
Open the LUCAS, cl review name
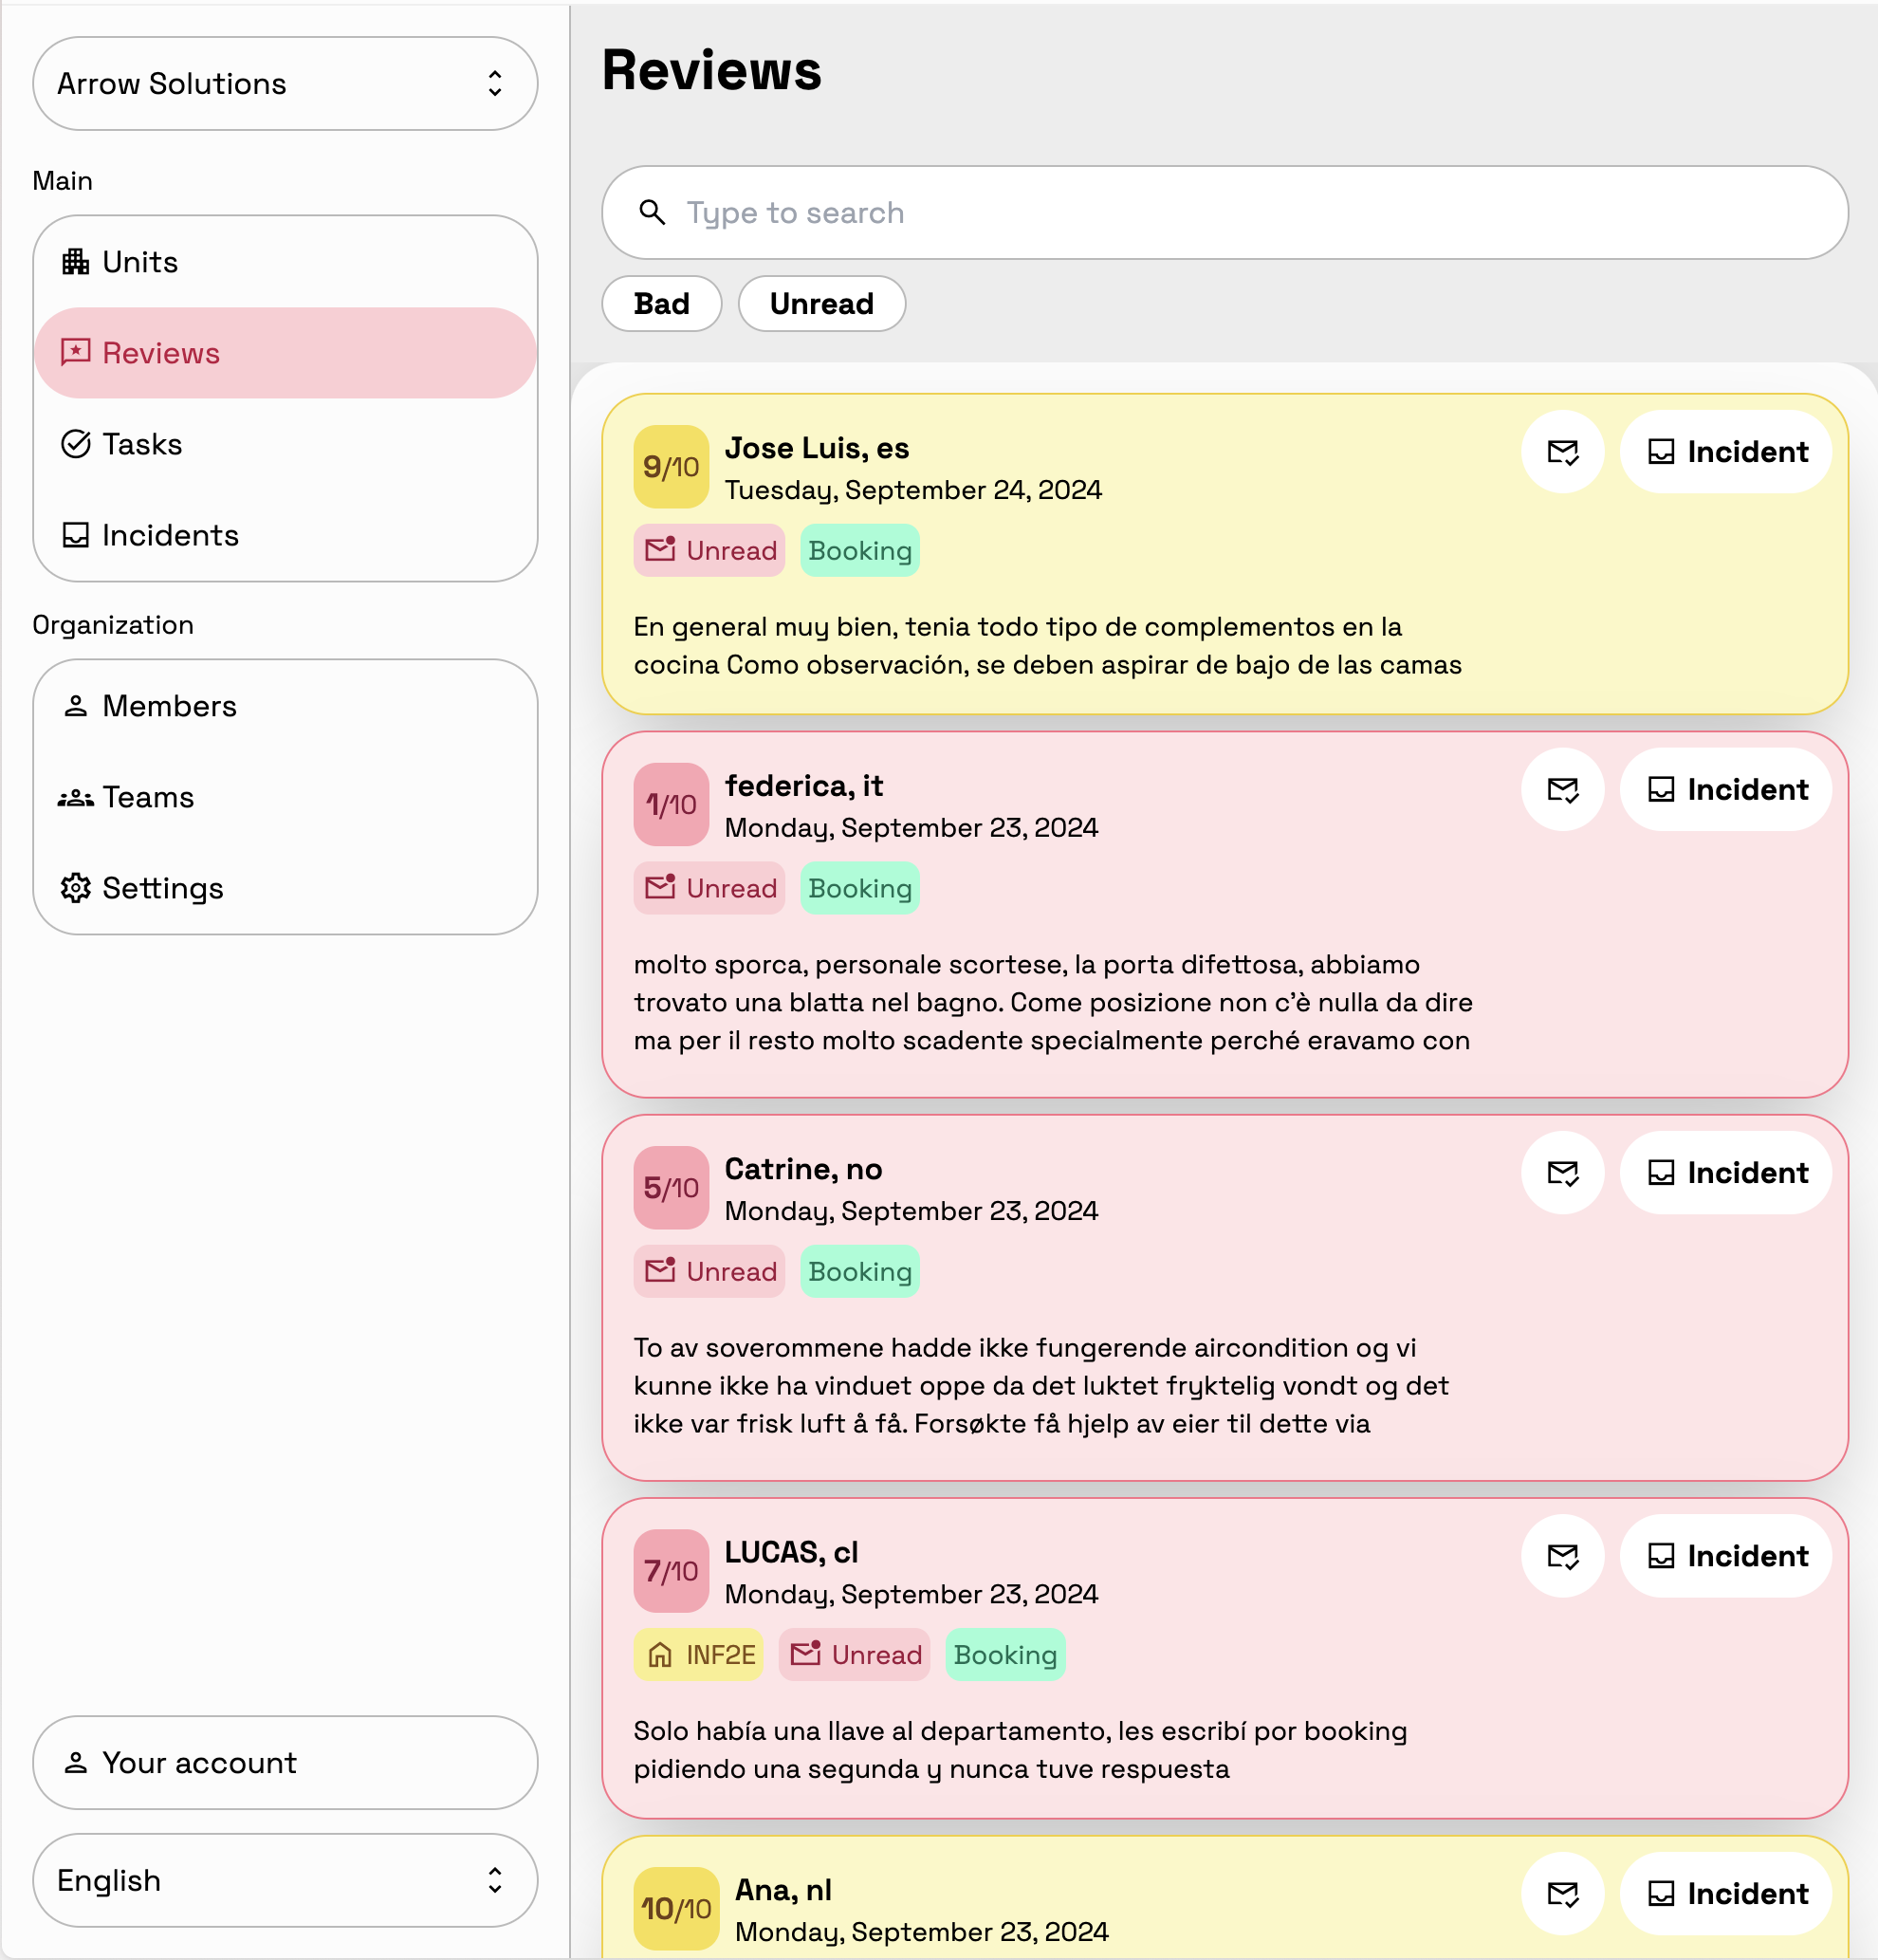[x=791, y=1553]
